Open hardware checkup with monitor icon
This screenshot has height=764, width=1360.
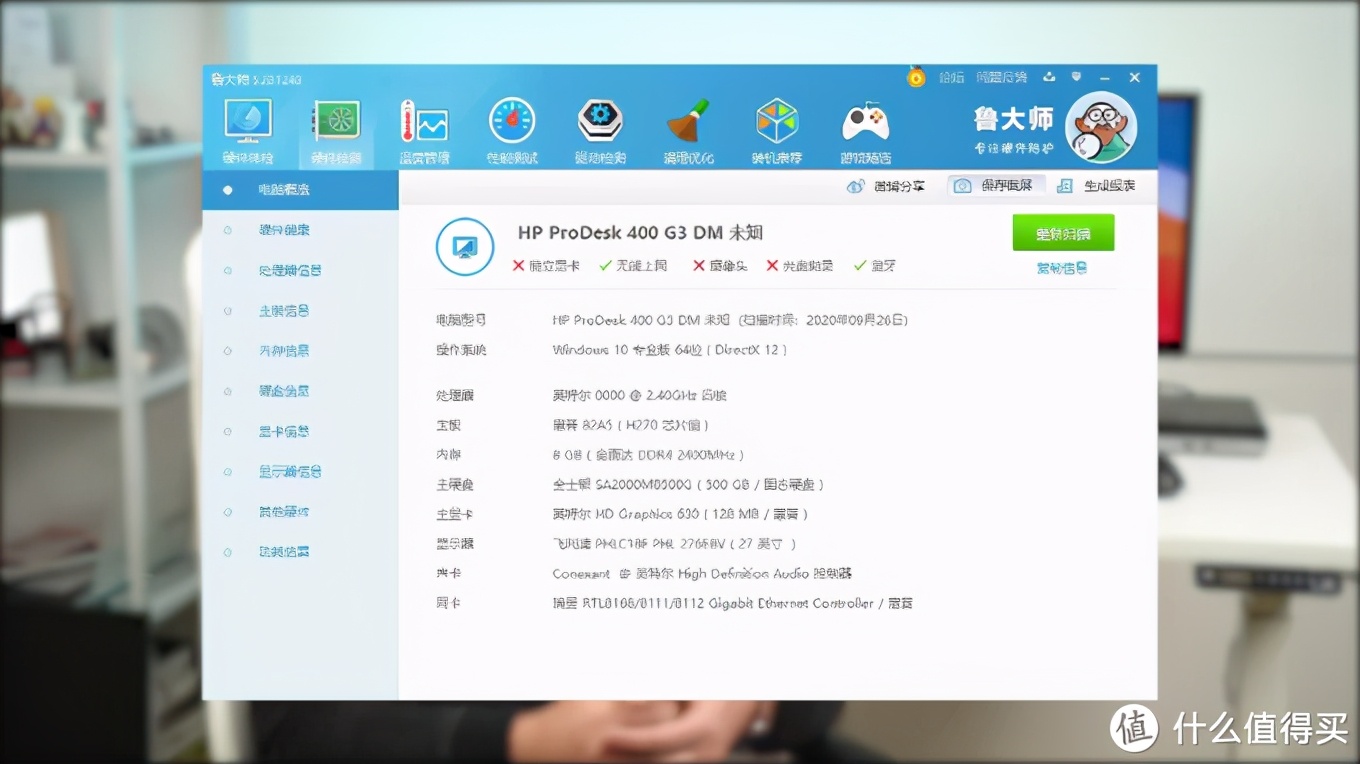(247, 120)
